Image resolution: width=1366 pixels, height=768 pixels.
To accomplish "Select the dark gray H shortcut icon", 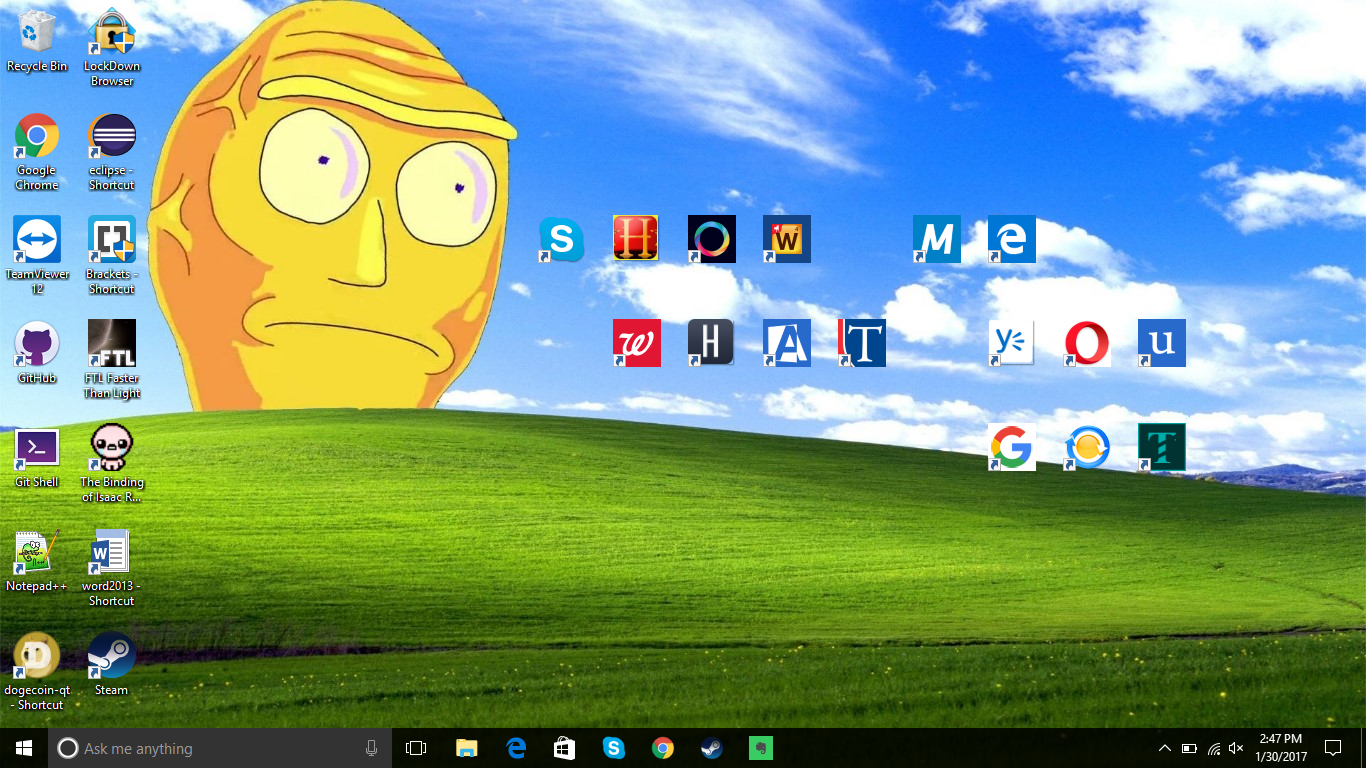I will (712, 343).
